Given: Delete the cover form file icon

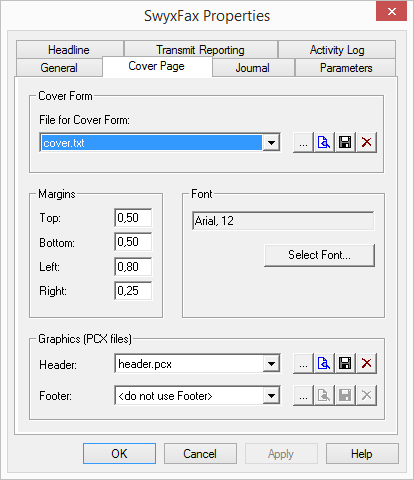Looking at the screenshot, I should pos(366,143).
